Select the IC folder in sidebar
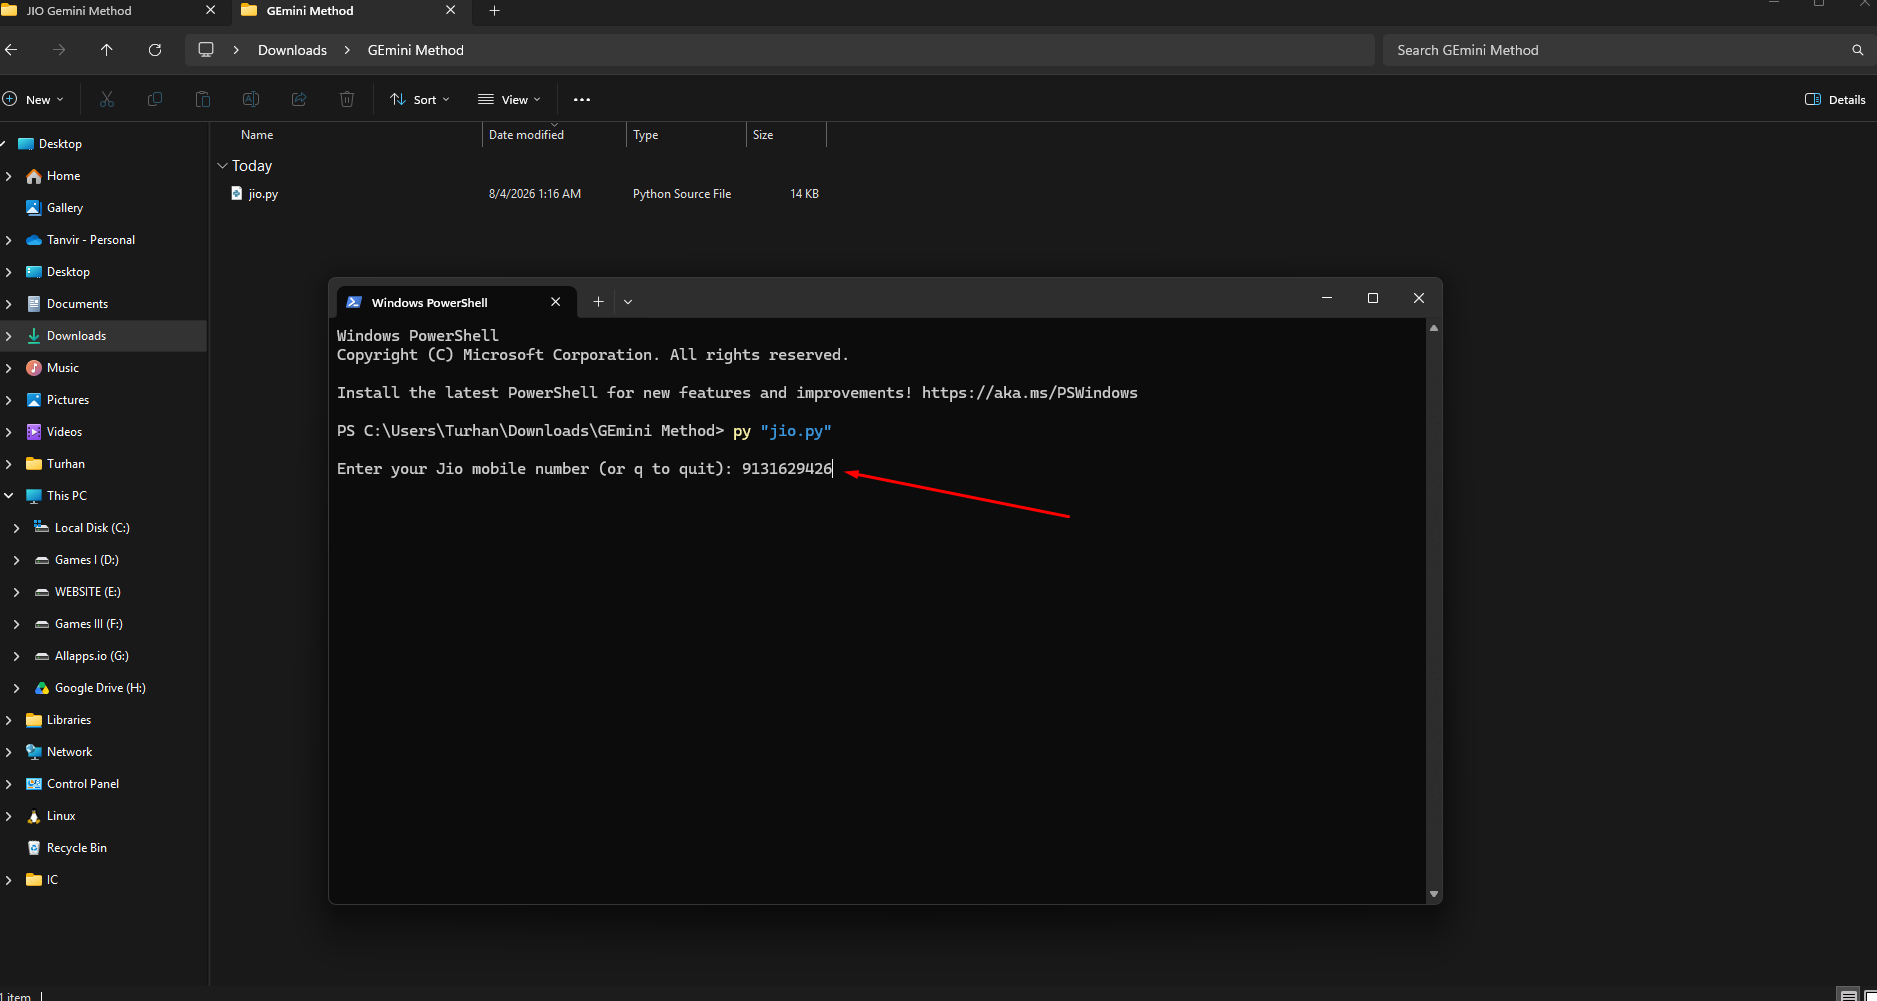1877x1001 pixels. click(x=52, y=880)
